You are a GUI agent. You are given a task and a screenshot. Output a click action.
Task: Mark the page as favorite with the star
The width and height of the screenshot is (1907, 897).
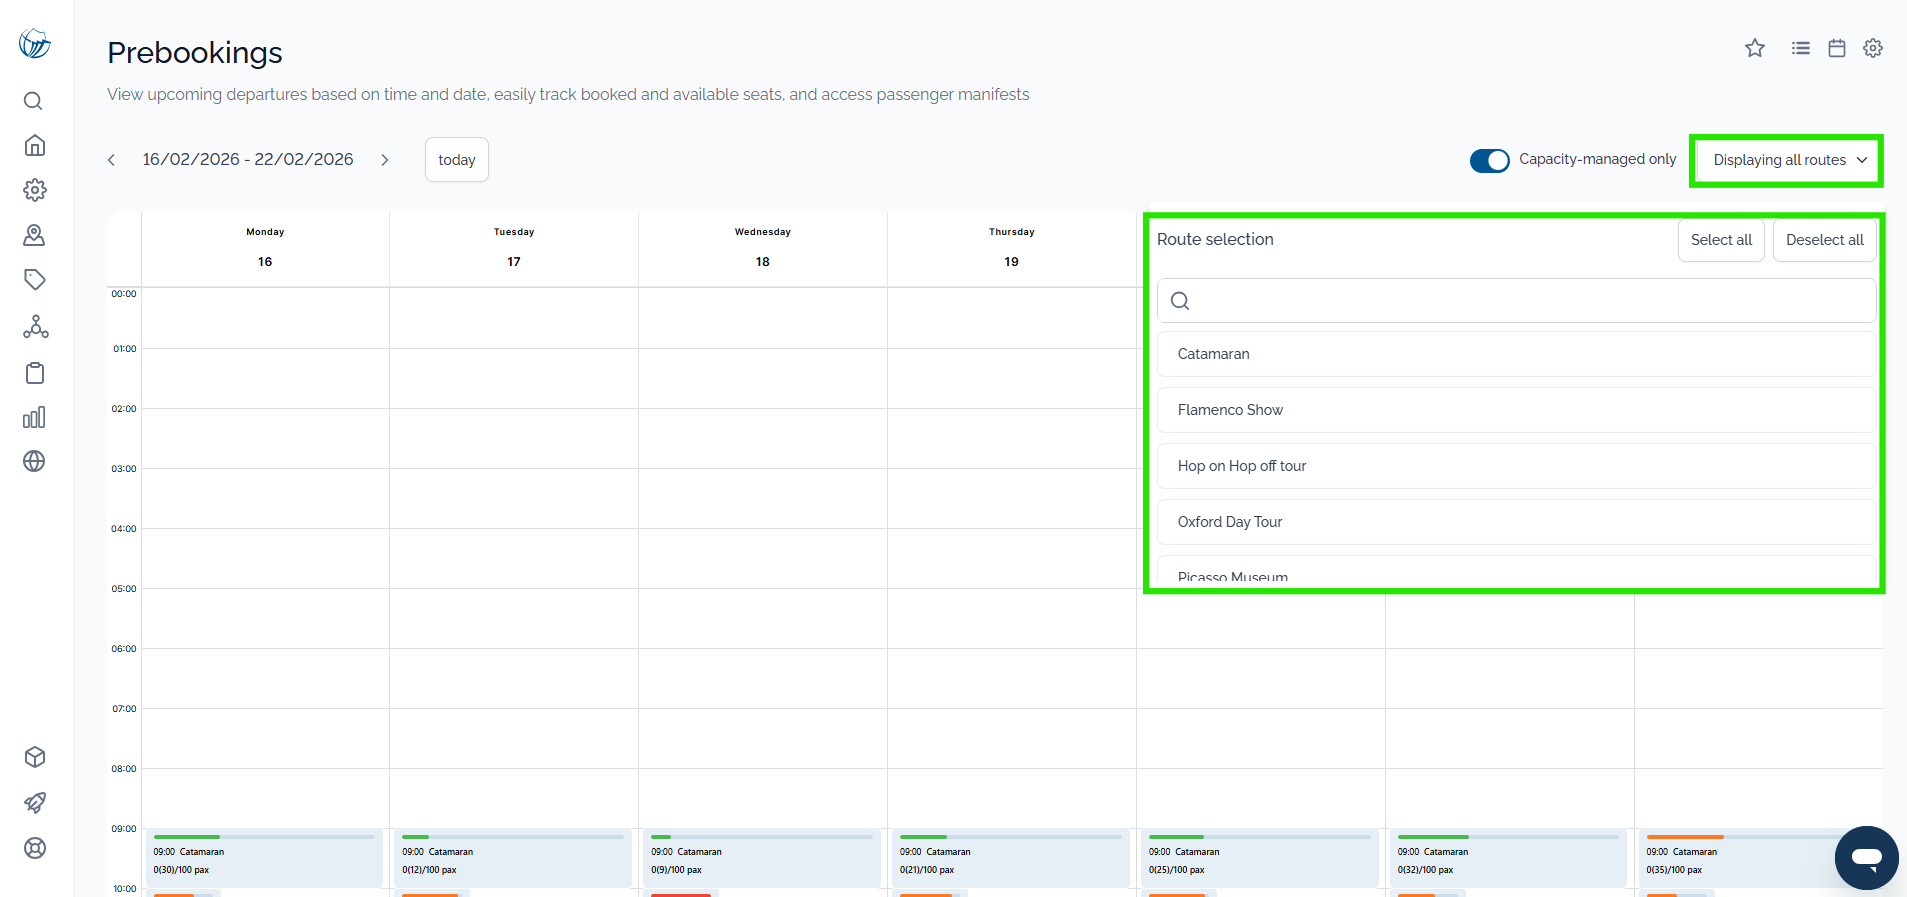1755,48
